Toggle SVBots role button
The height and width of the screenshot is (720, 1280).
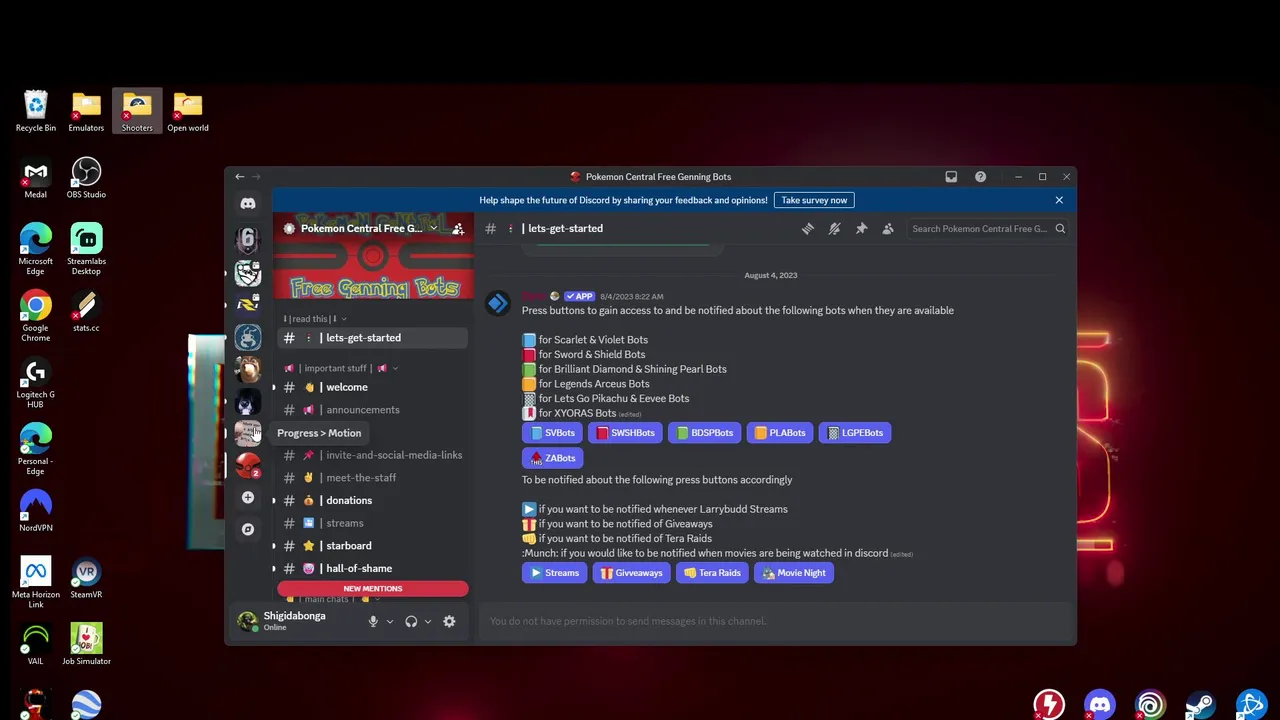pyautogui.click(x=552, y=433)
